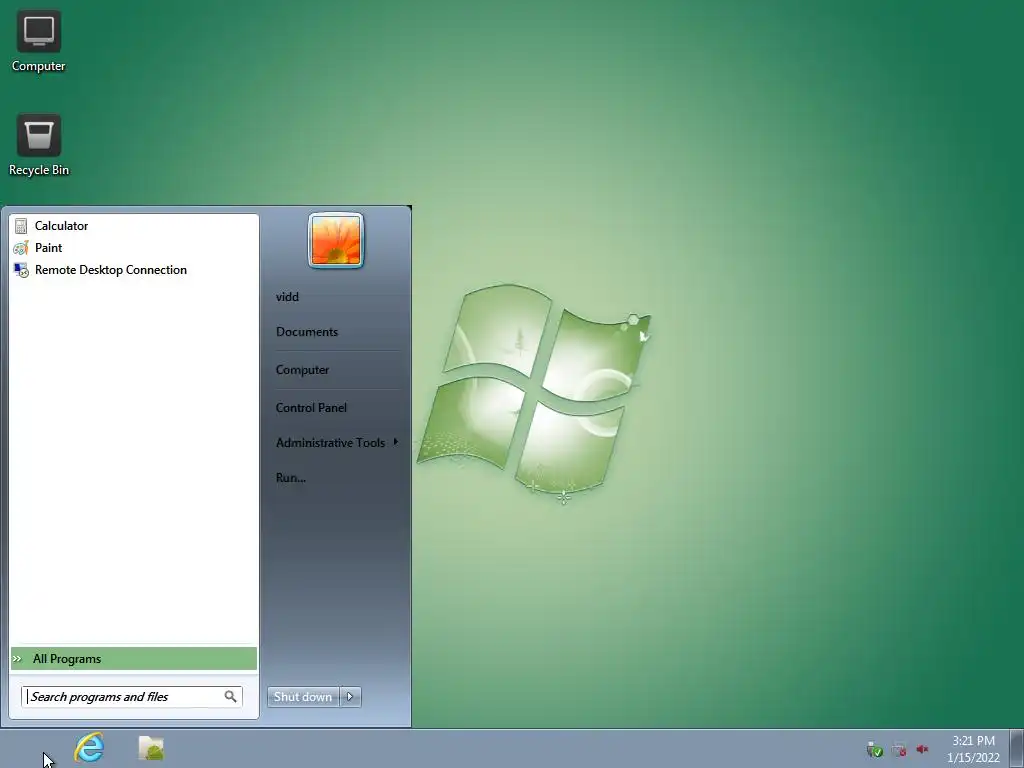Click the Shut down button

[x=304, y=697]
